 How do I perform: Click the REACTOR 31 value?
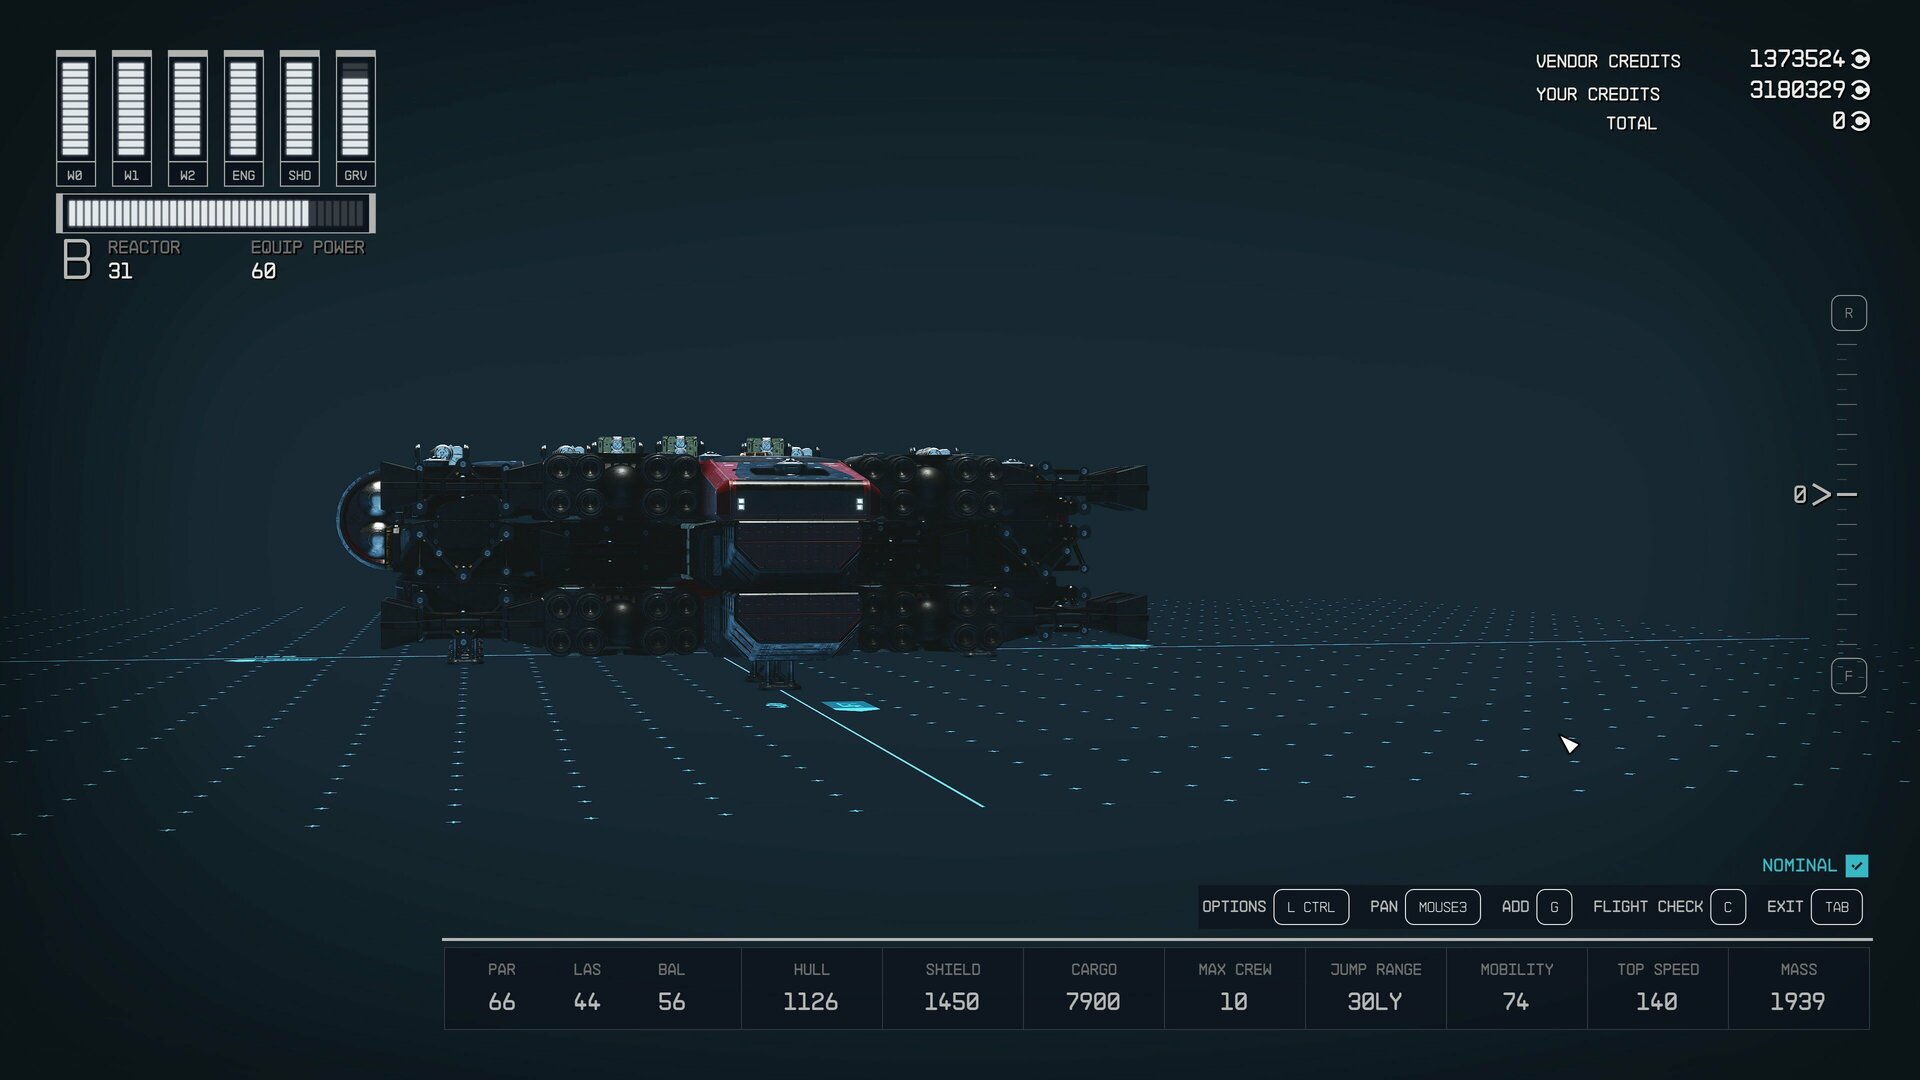[x=120, y=271]
